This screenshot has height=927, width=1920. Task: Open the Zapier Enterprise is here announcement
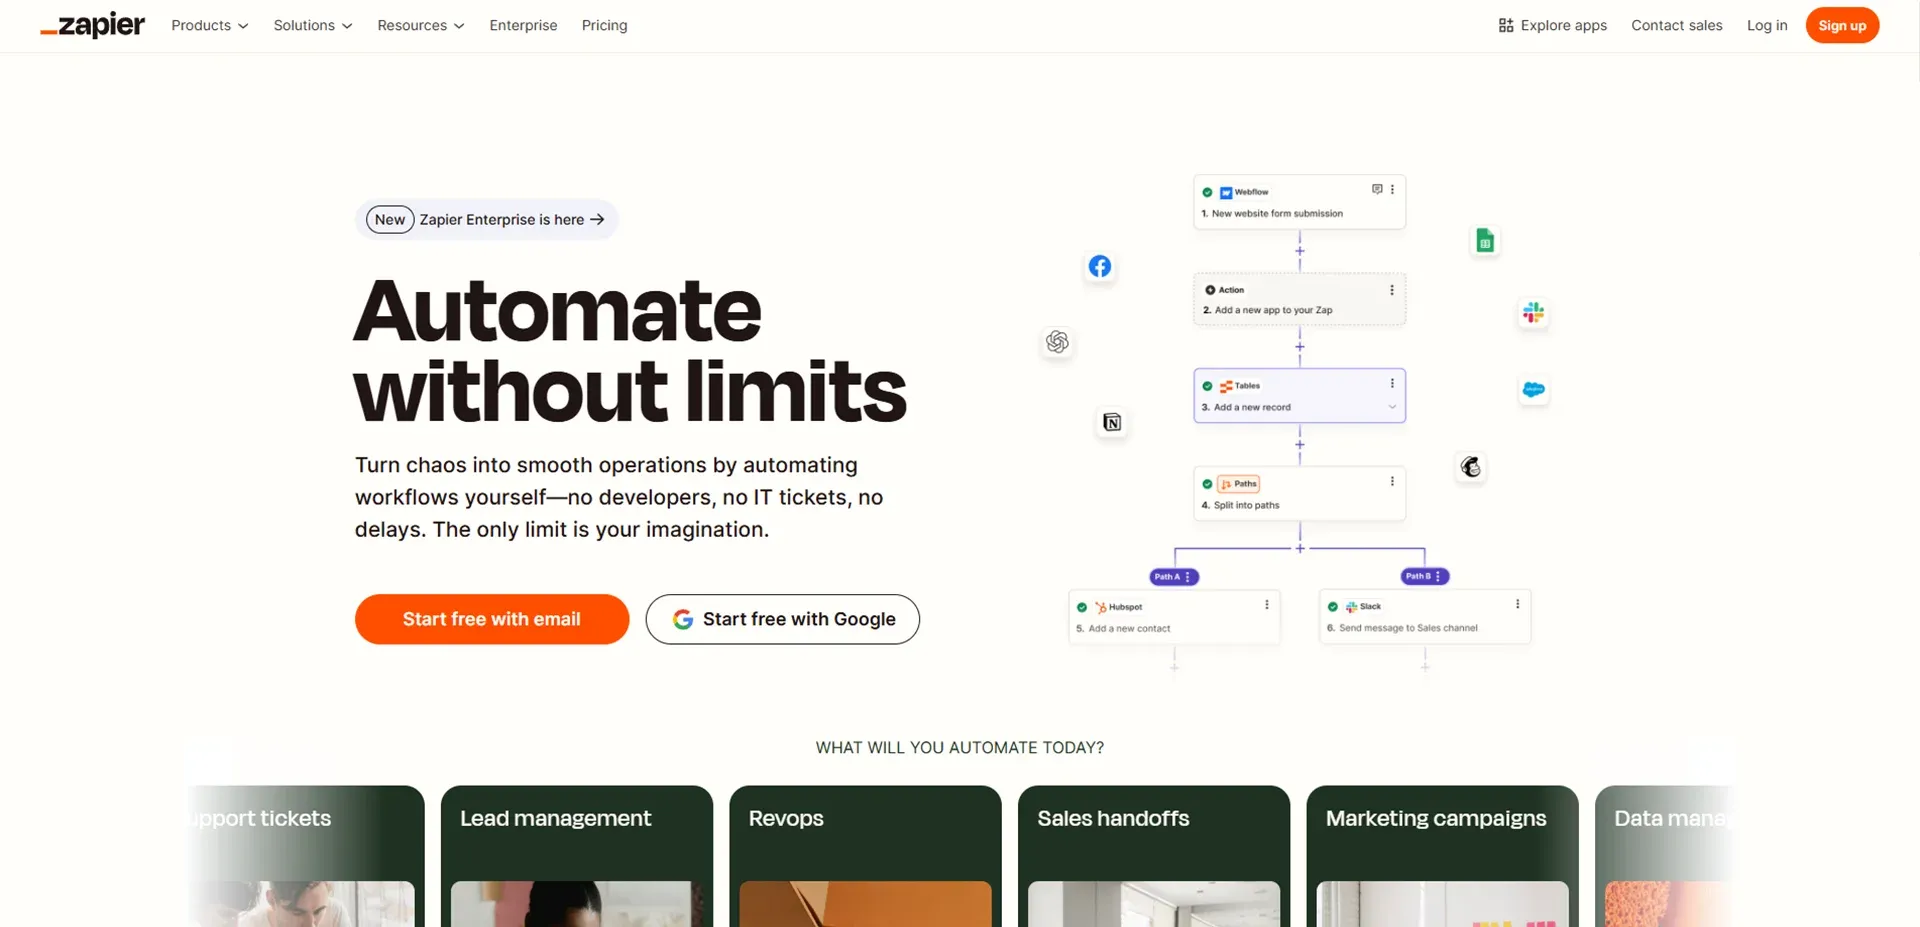pyautogui.click(x=486, y=219)
